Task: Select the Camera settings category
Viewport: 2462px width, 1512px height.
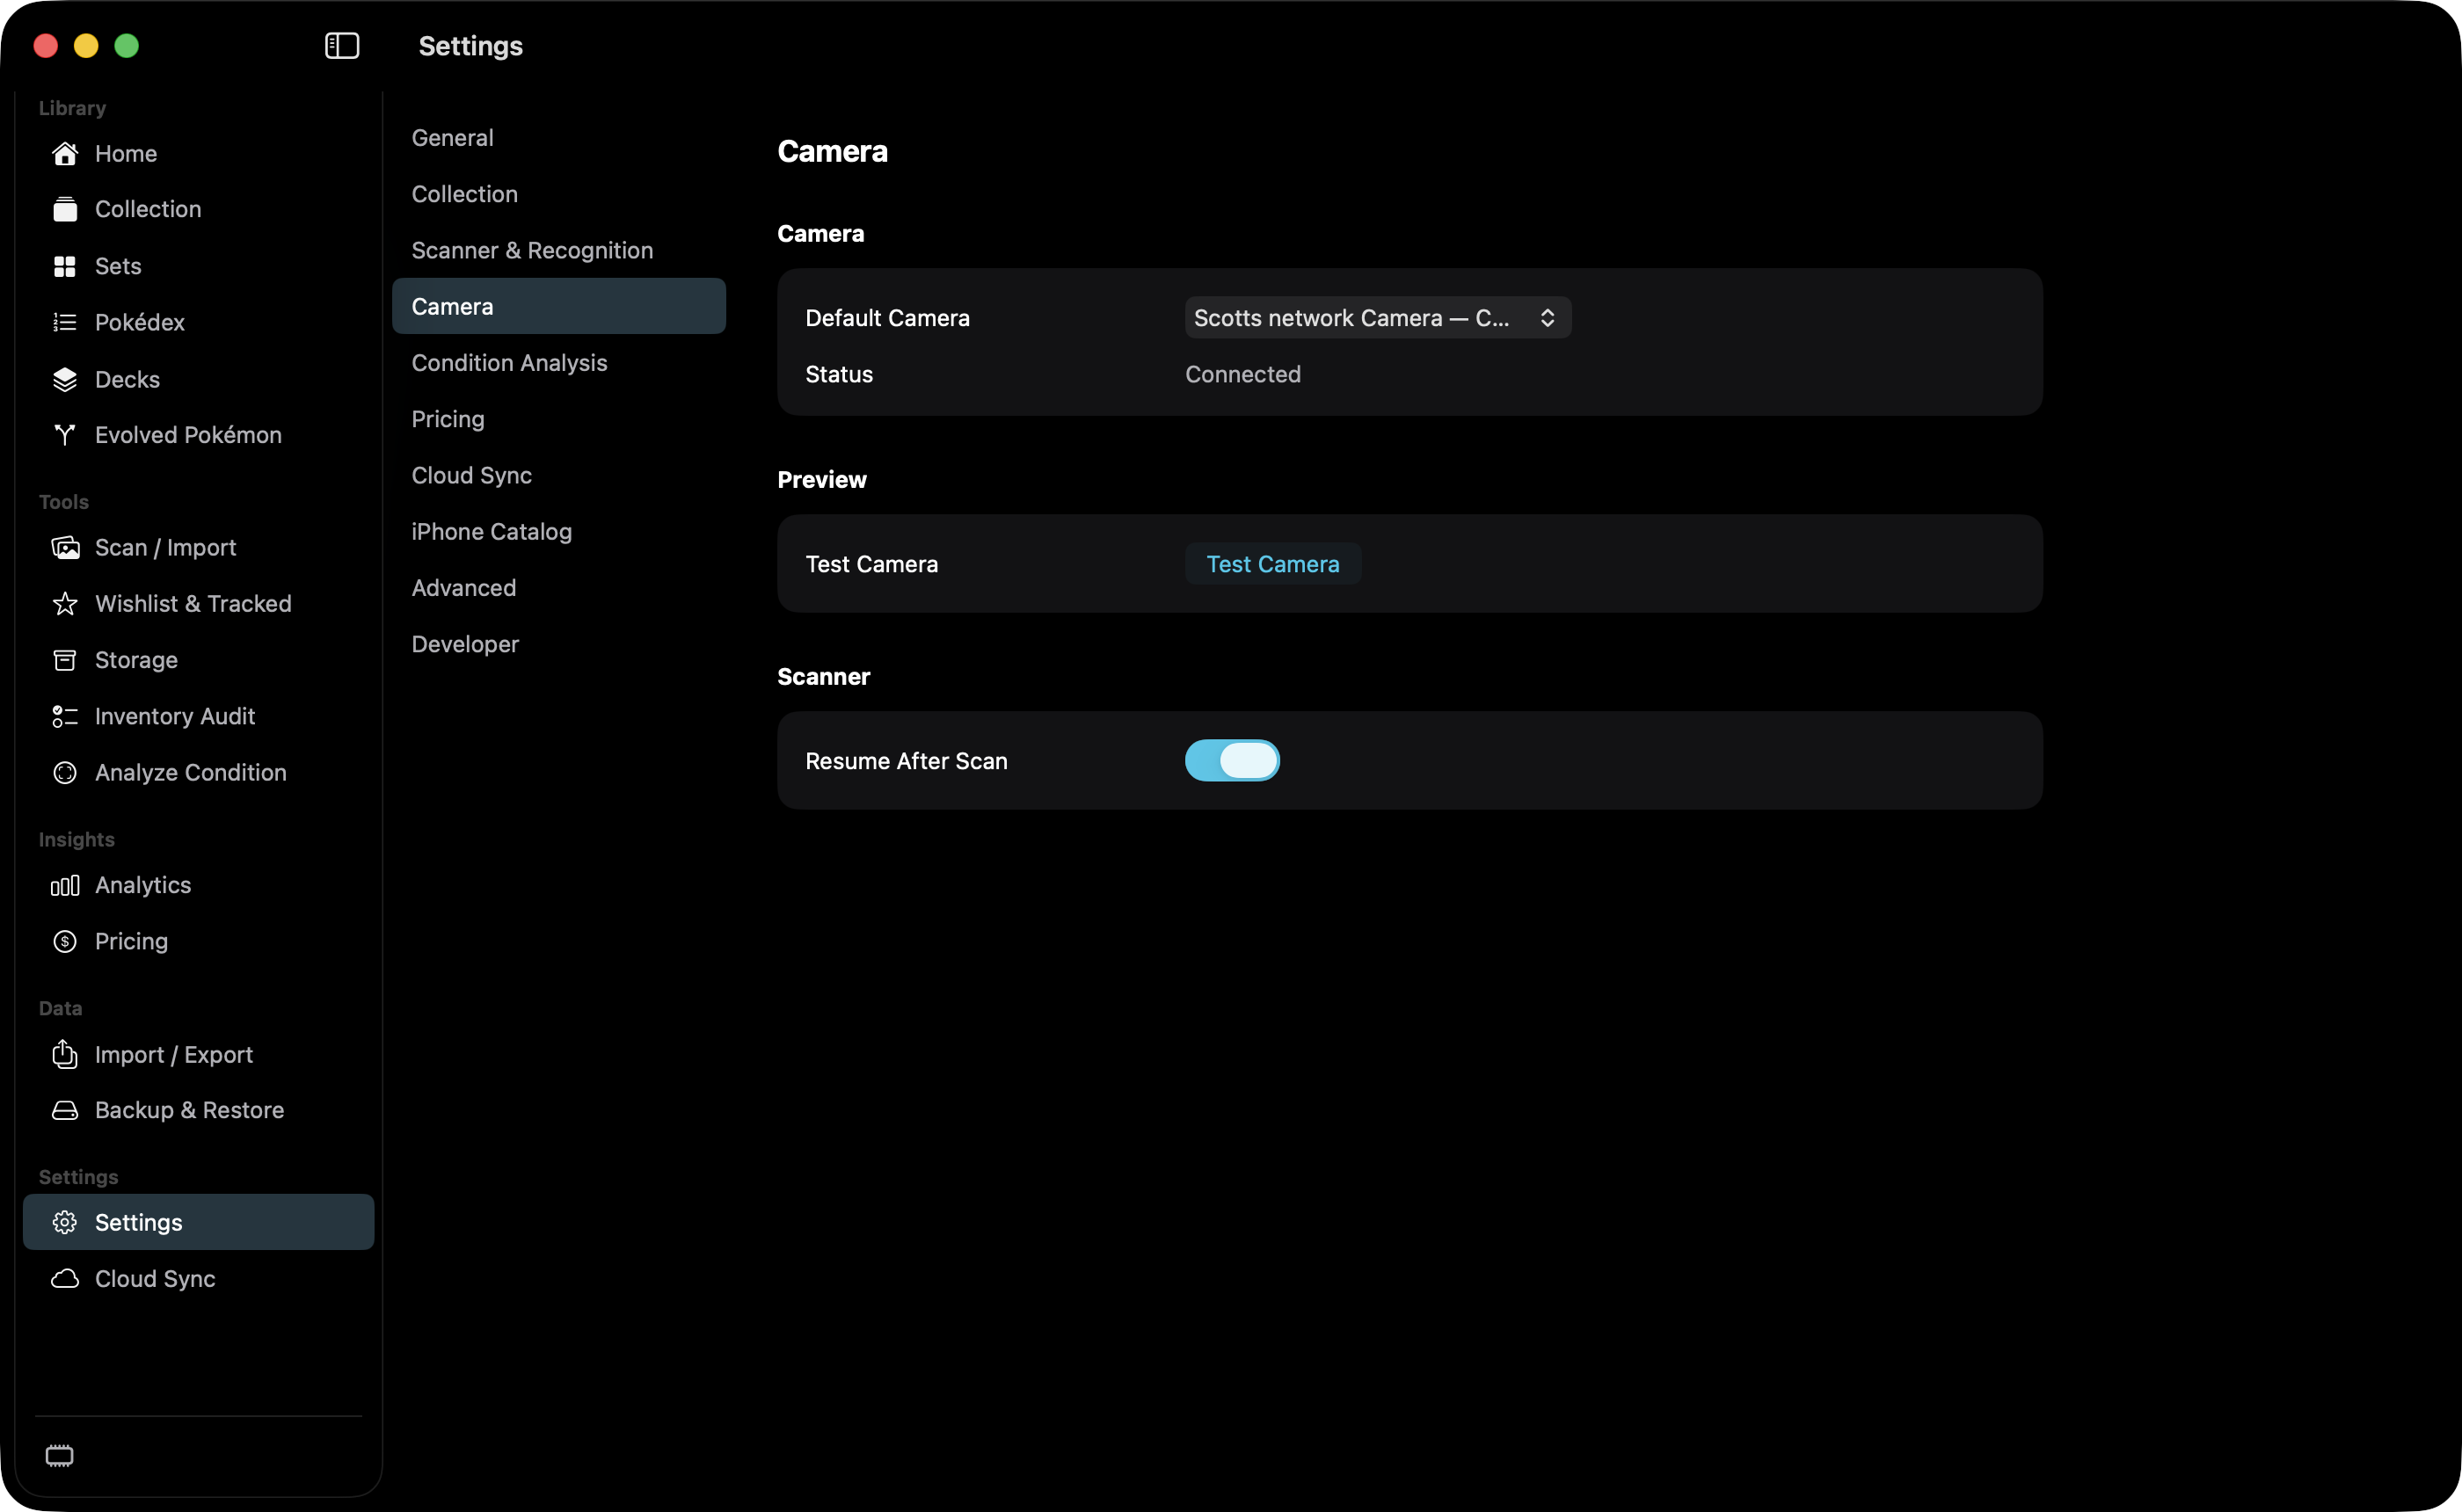Action: 559,306
